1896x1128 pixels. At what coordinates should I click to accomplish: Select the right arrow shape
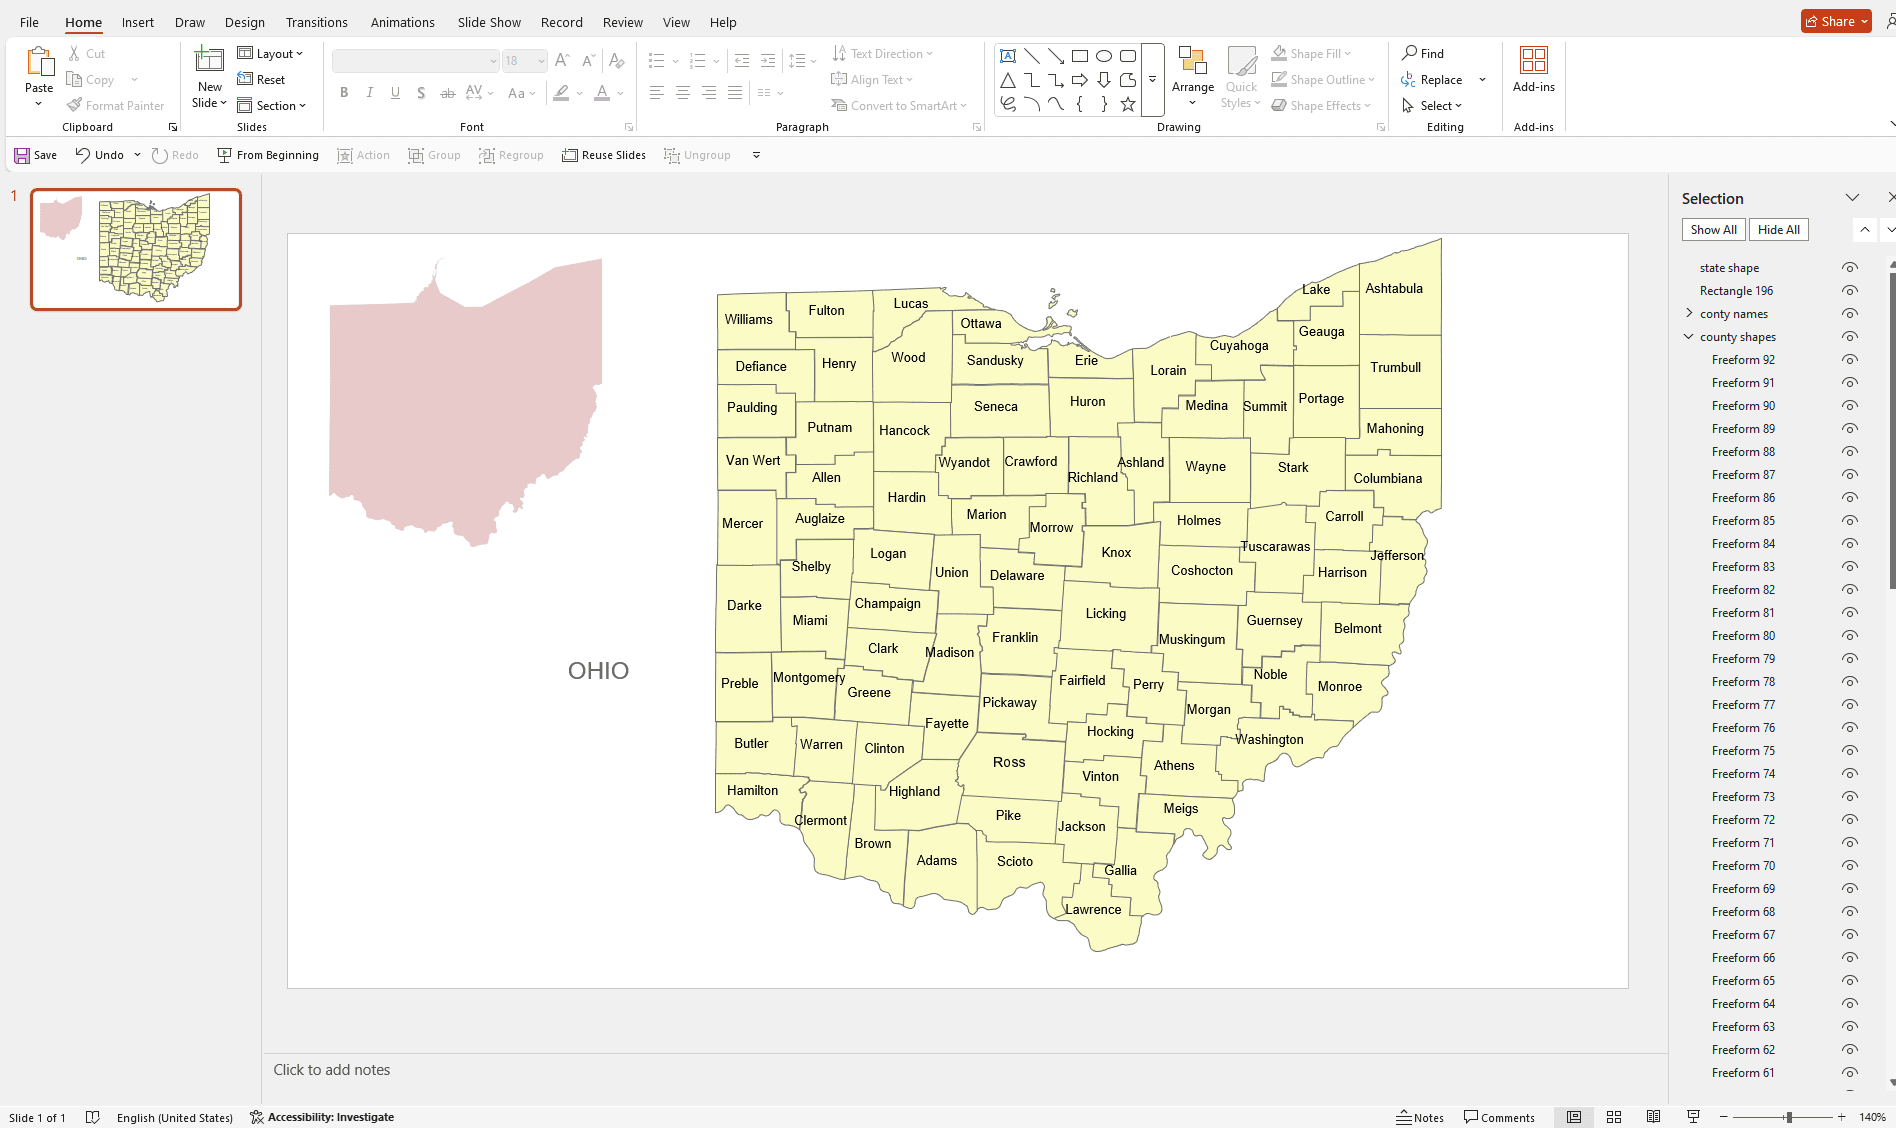click(x=1080, y=80)
